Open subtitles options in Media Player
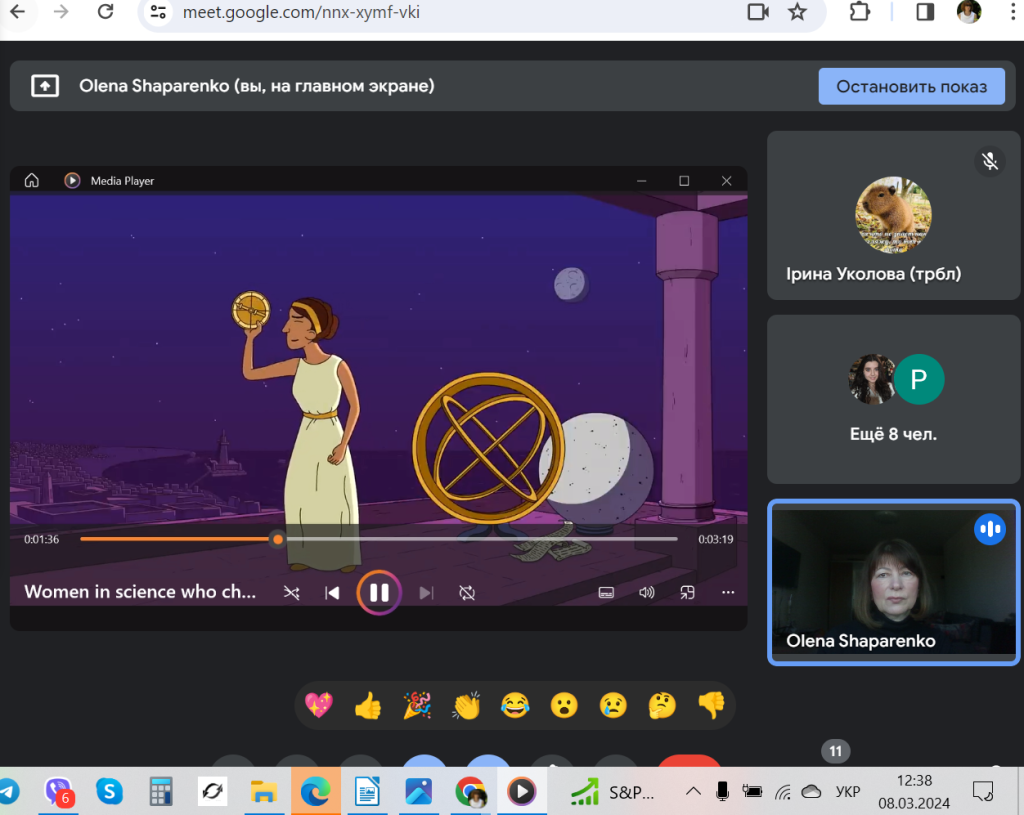Screen dimensions: 1024x815 click(606, 592)
